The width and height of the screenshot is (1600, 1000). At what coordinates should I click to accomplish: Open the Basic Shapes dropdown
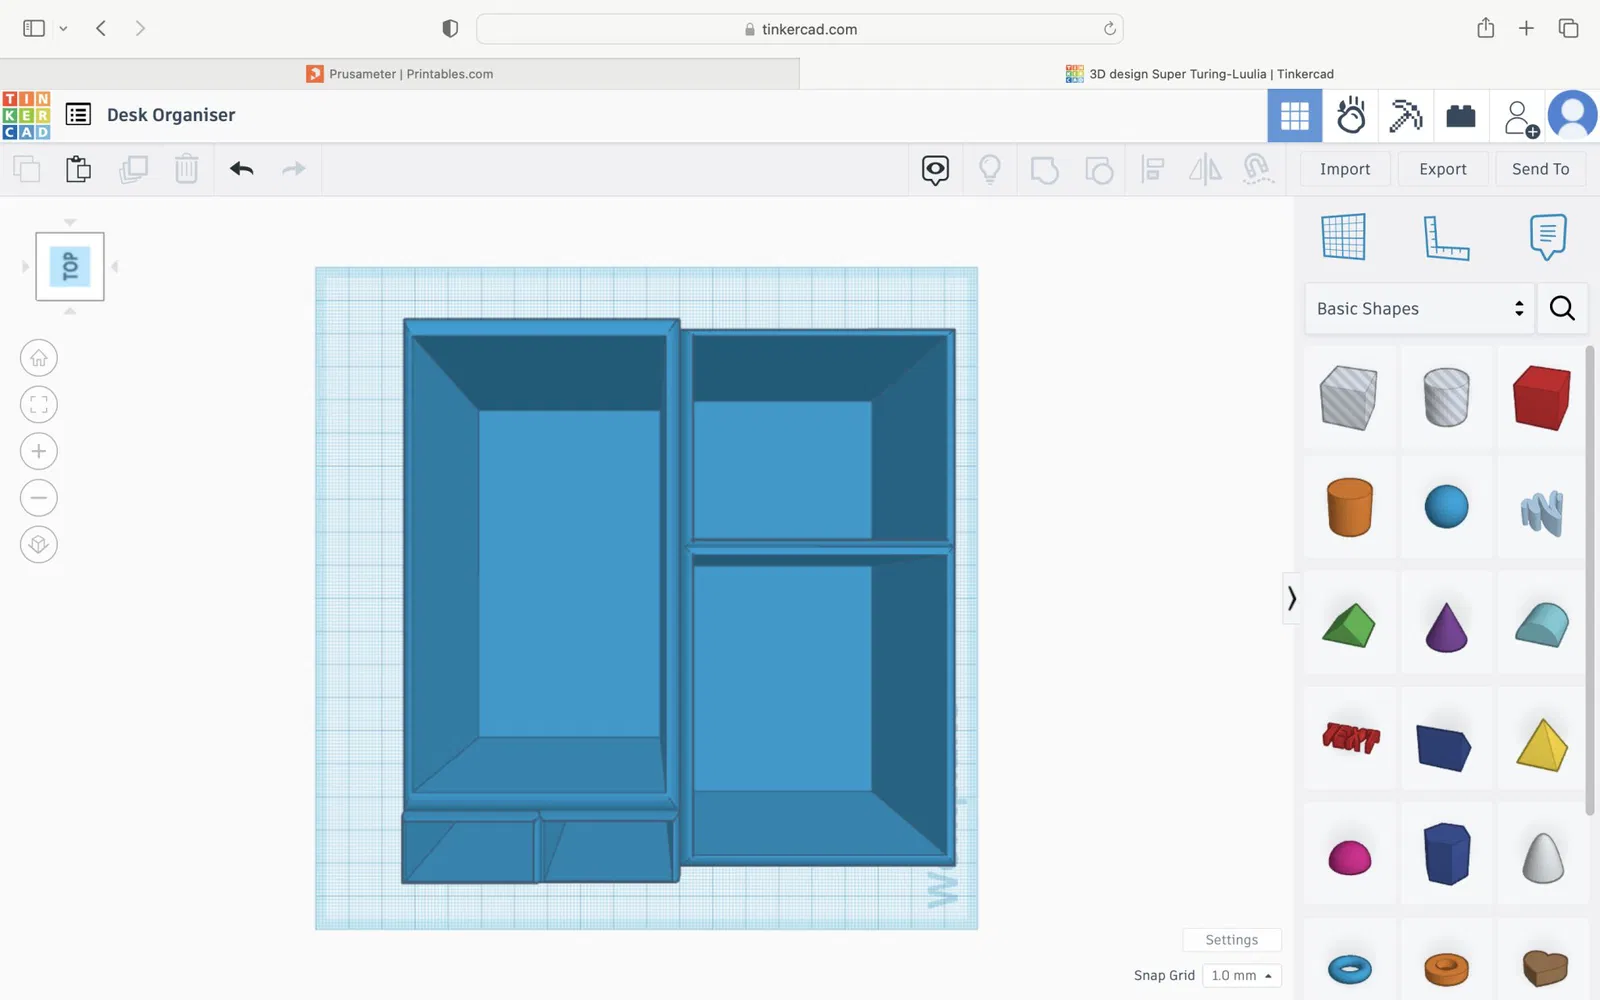1419,309
